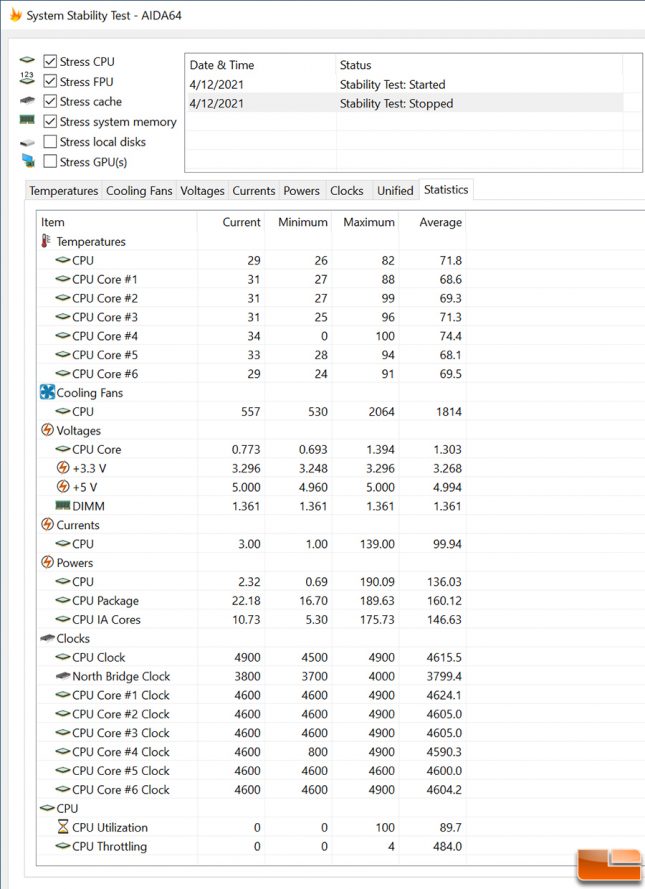Click the 4615.5 average CPU Clock value
The width and height of the screenshot is (645, 889).
[x=444, y=657]
